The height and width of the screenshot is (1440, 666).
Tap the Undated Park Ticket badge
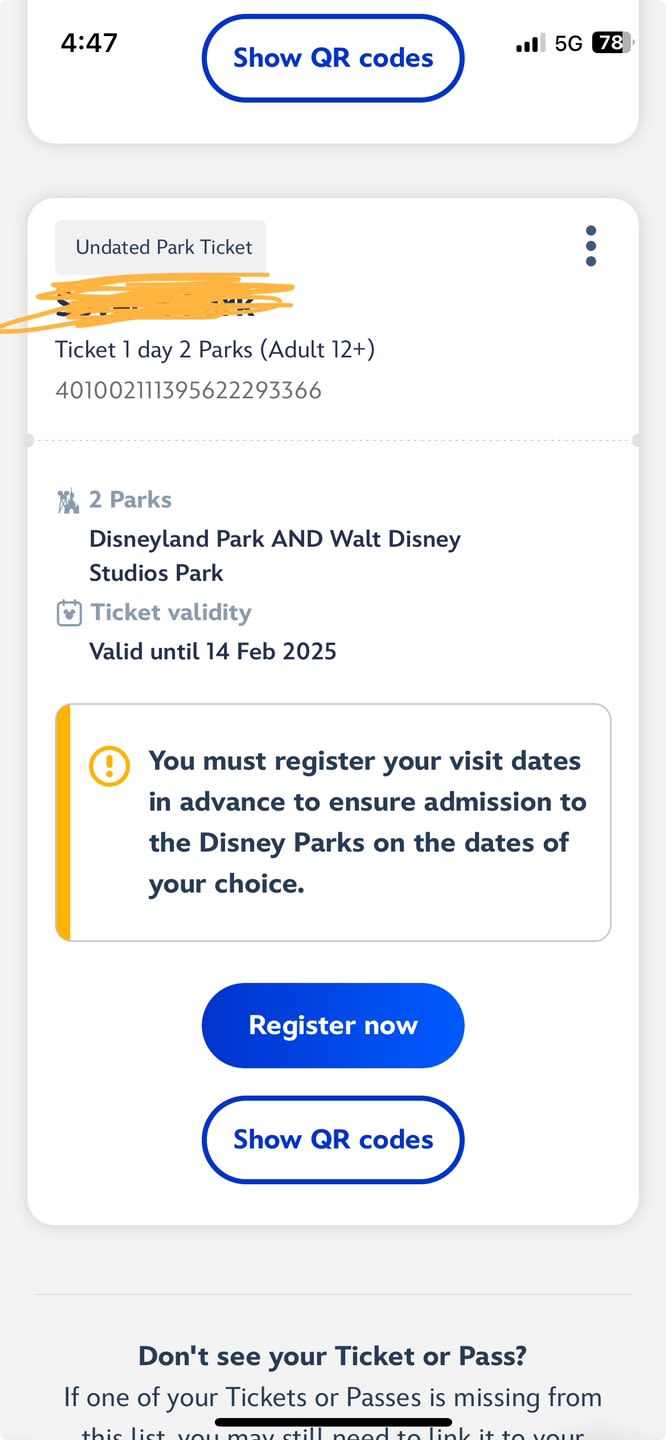(161, 247)
